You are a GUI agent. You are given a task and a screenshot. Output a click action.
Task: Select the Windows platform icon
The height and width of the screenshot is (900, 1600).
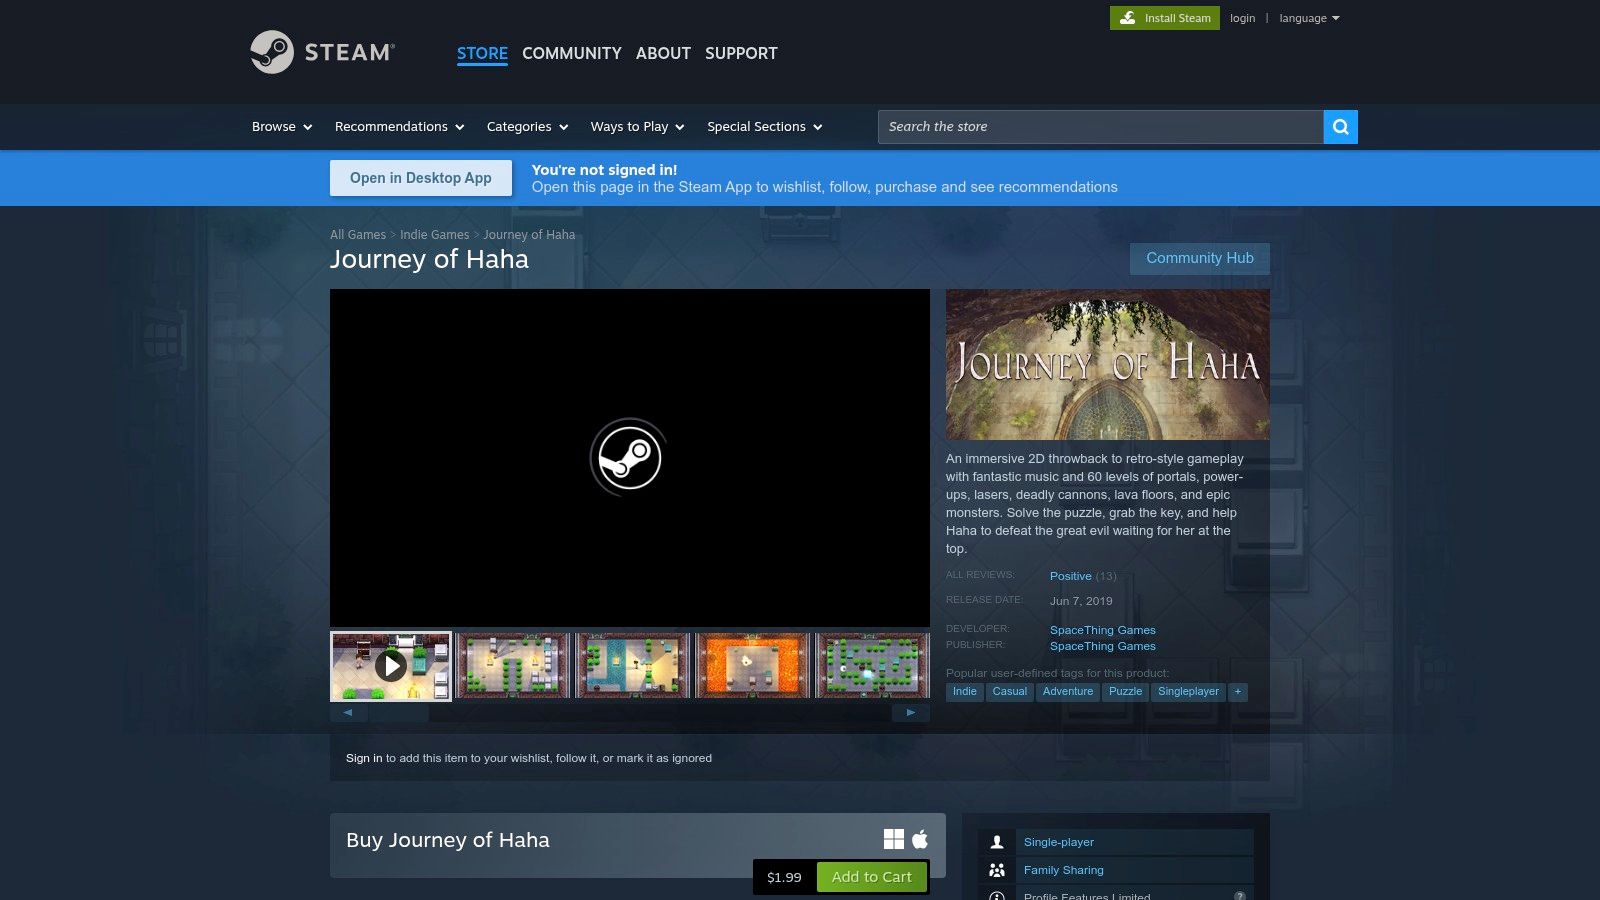pyautogui.click(x=891, y=838)
